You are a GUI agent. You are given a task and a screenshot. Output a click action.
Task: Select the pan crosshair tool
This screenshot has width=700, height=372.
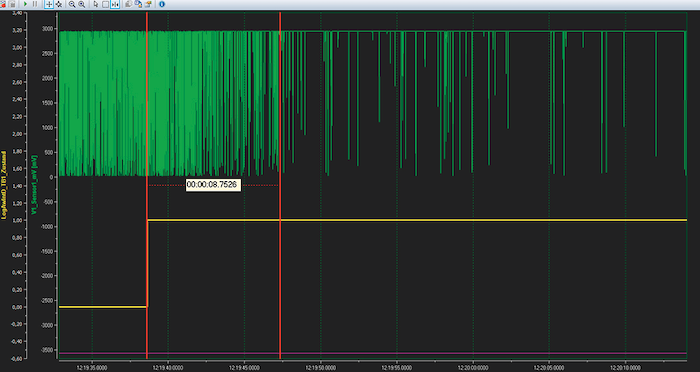click(x=49, y=4)
